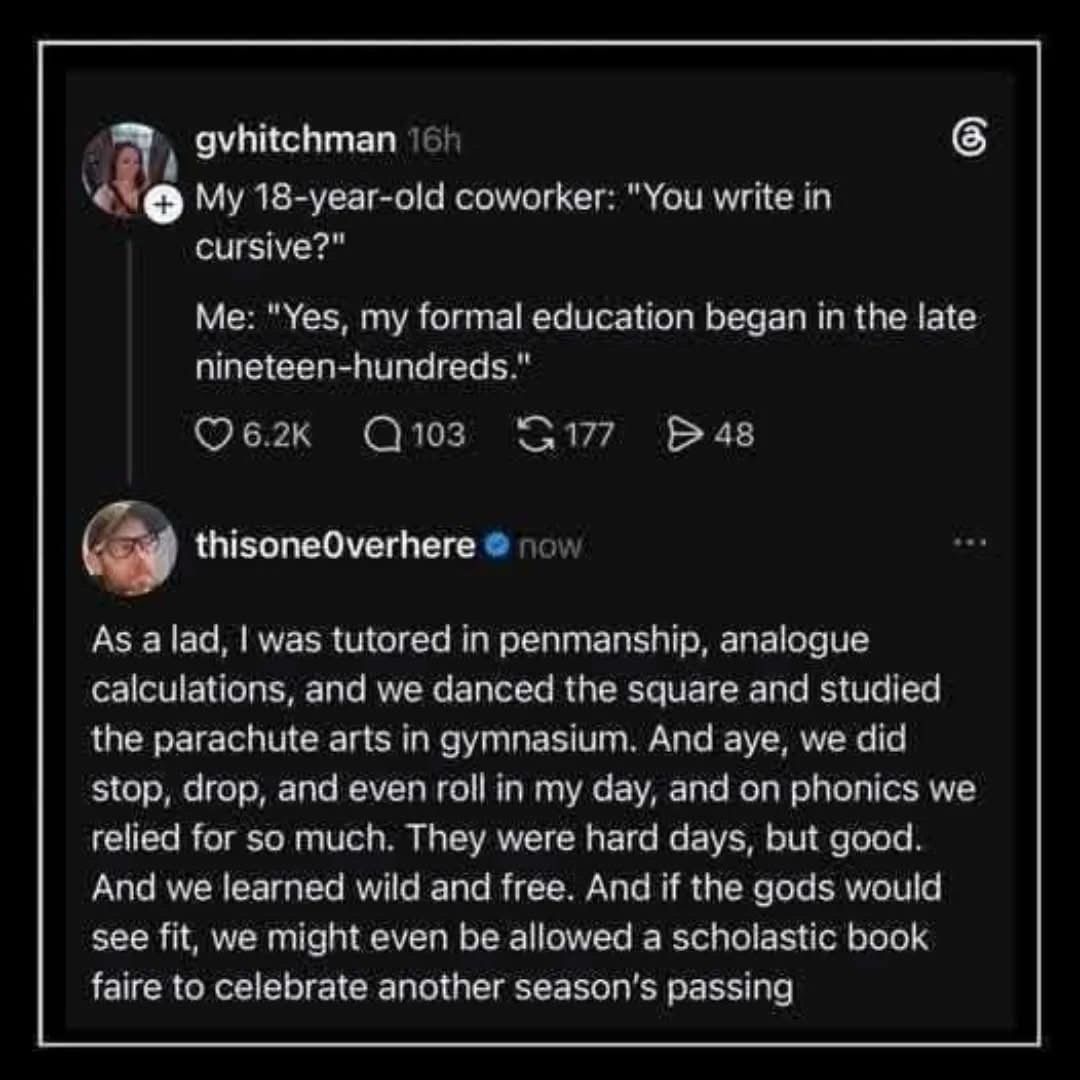Click the 'now' timestamp on the reply
1080x1080 pixels.
tap(550, 547)
